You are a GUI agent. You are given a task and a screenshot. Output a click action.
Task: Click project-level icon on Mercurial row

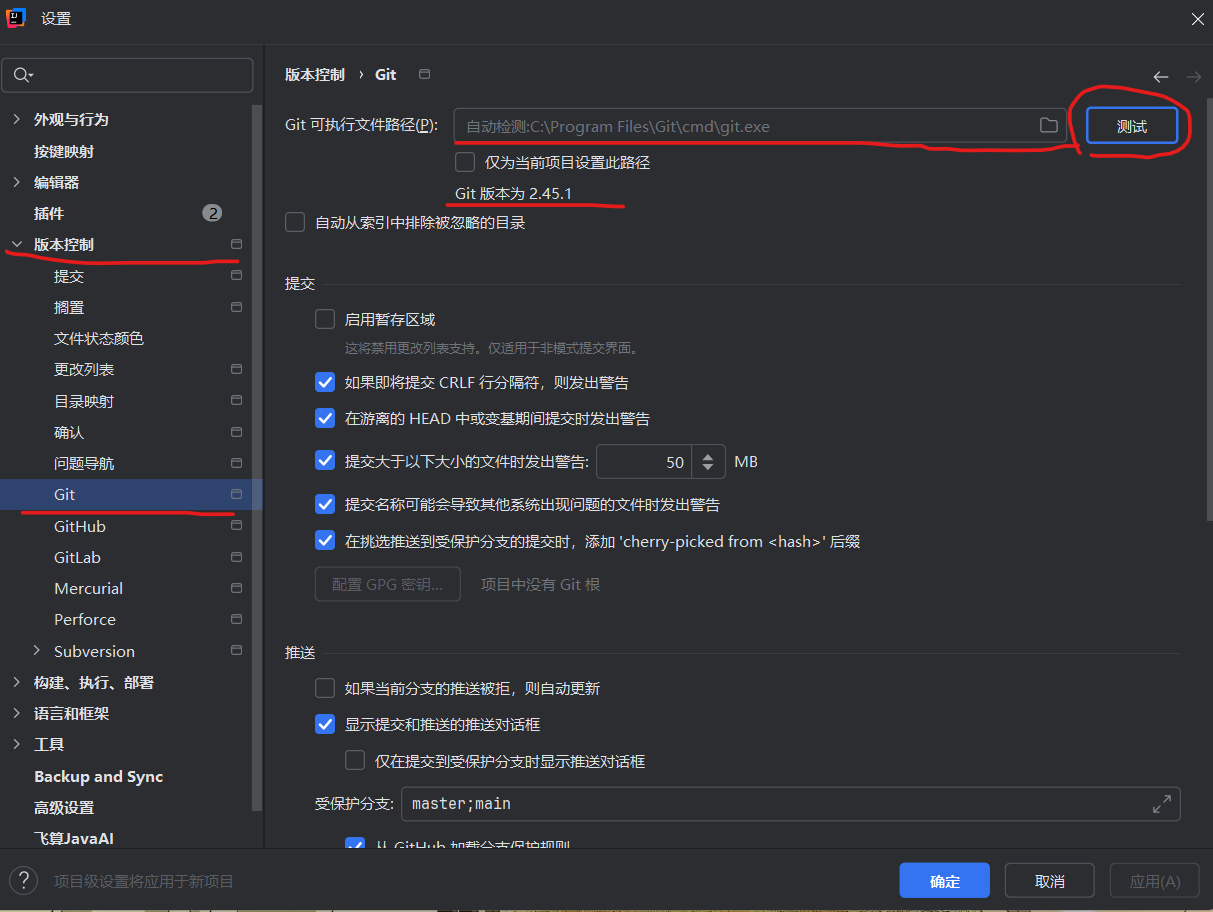(x=236, y=588)
